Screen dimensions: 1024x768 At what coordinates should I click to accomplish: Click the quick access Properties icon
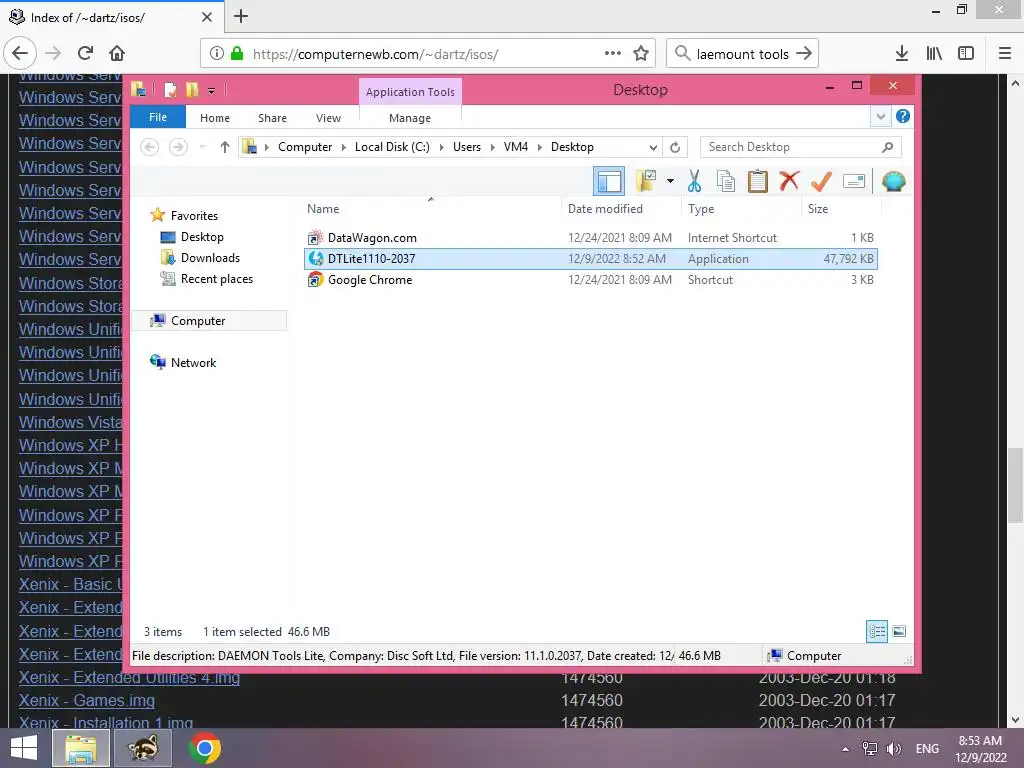pos(170,89)
